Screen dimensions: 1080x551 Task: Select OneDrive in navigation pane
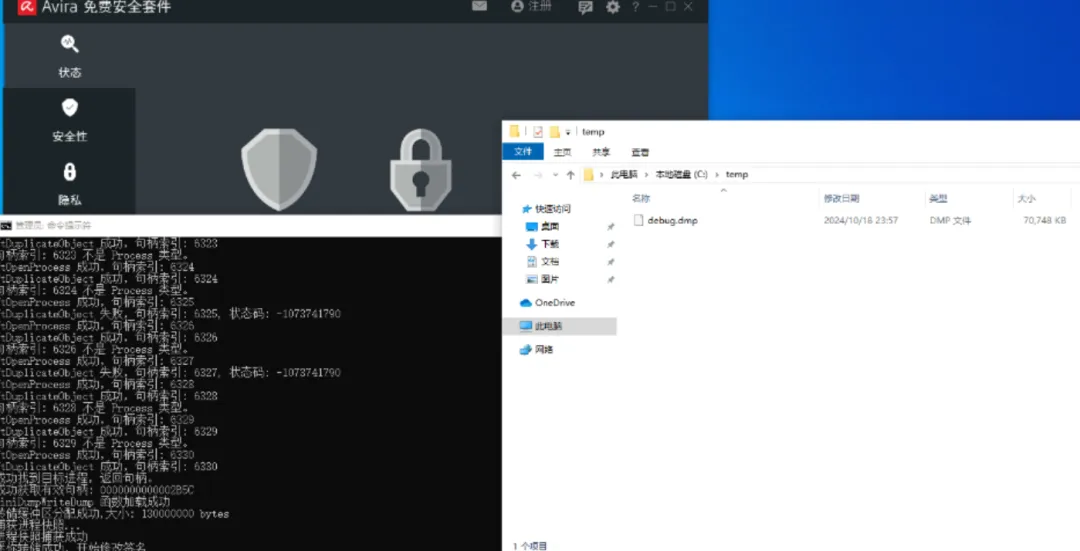click(x=554, y=303)
